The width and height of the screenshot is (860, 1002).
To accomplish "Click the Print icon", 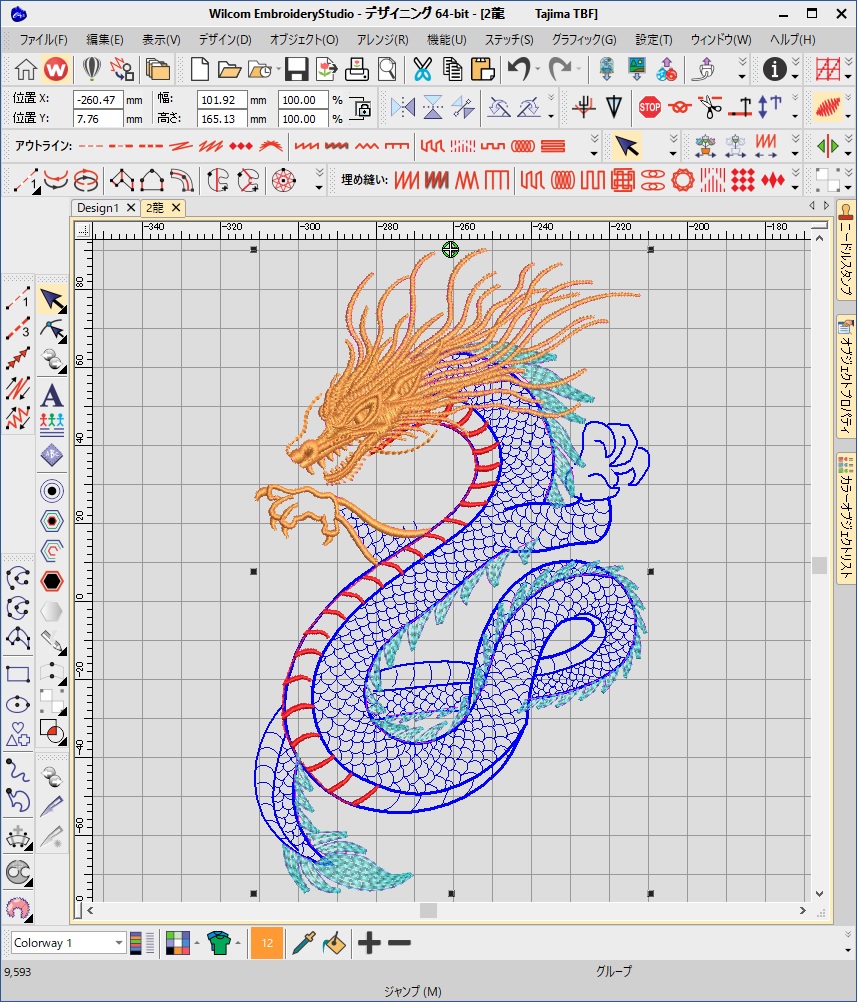I will pos(357,69).
